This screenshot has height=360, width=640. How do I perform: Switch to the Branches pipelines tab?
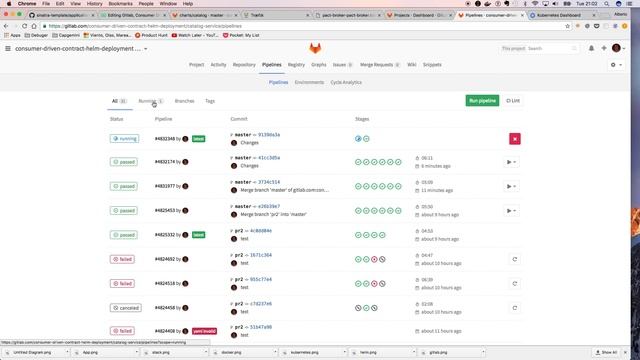[x=184, y=101]
